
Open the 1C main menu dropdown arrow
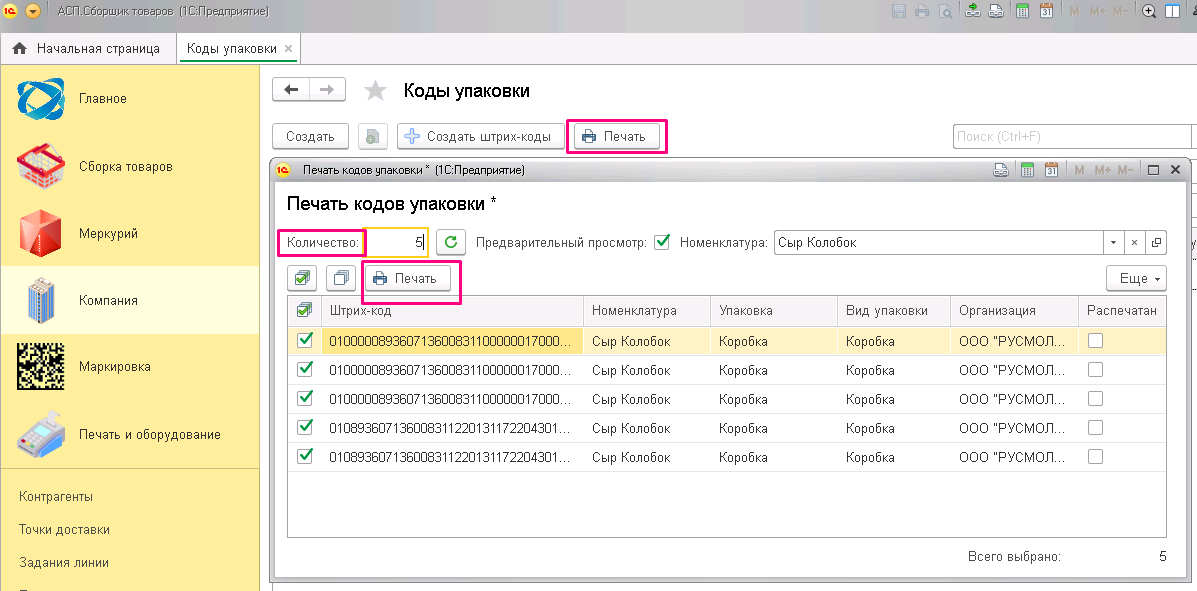(x=33, y=11)
